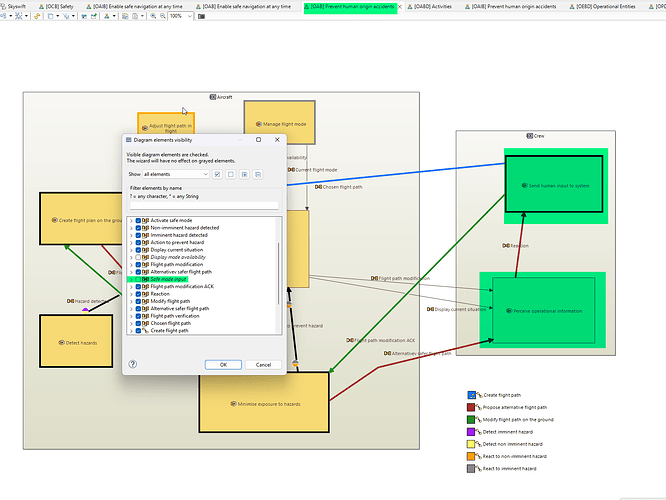This screenshot has height=500, width=666.
Task: Click the collapse all tree icon
Action: point(258,174)
